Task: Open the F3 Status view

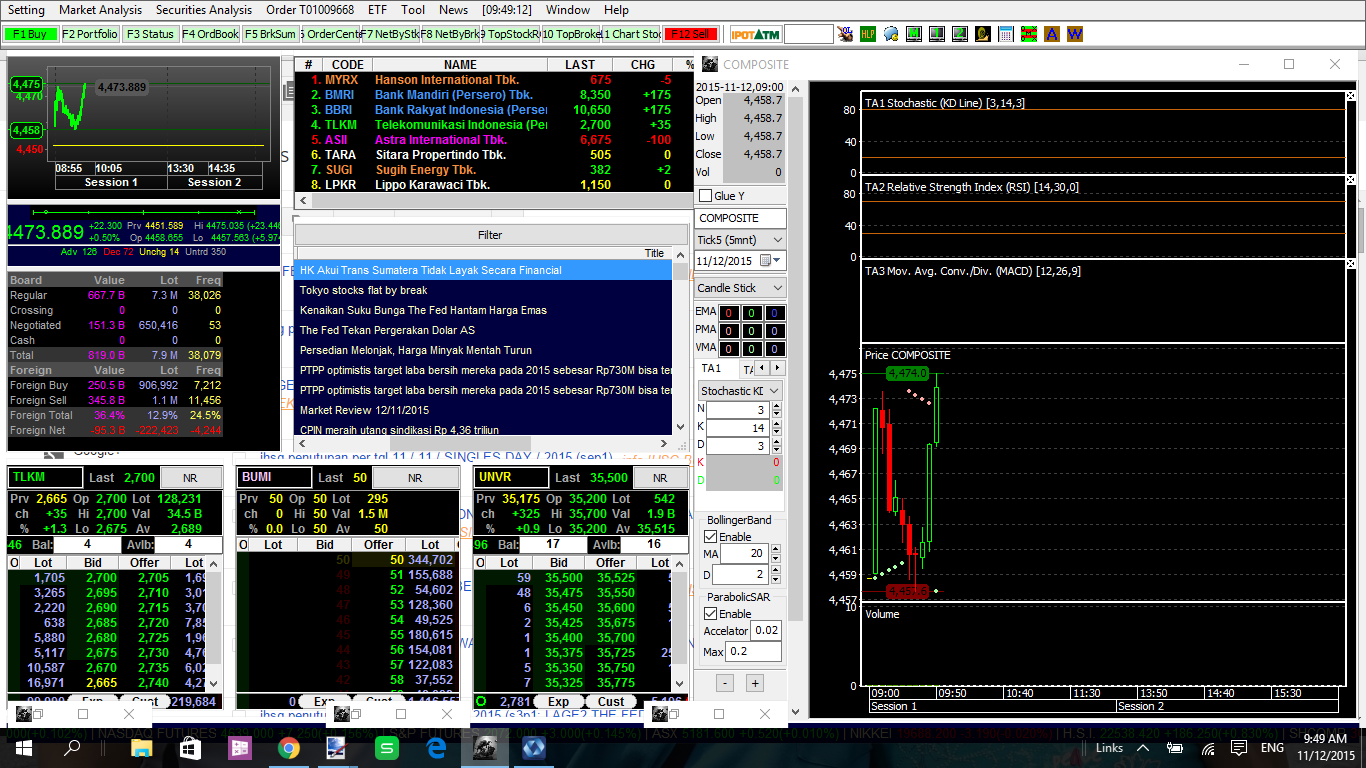Action: pyautogui.click(x=150, y=34)
